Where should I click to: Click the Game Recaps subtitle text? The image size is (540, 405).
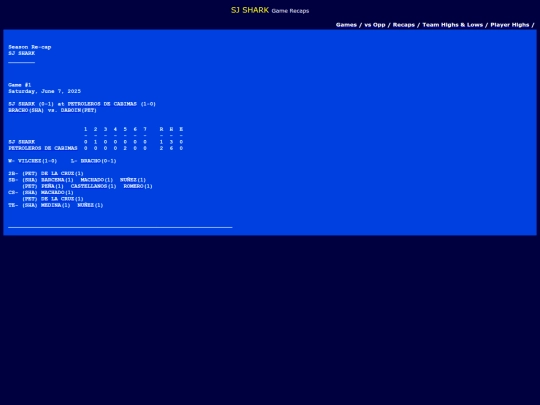(x=290, y=11)
